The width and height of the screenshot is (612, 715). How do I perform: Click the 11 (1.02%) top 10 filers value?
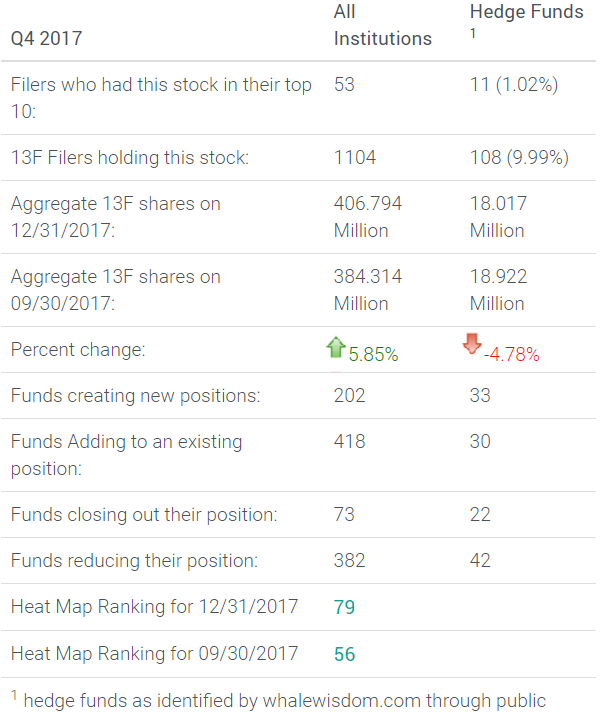(513, 85)
